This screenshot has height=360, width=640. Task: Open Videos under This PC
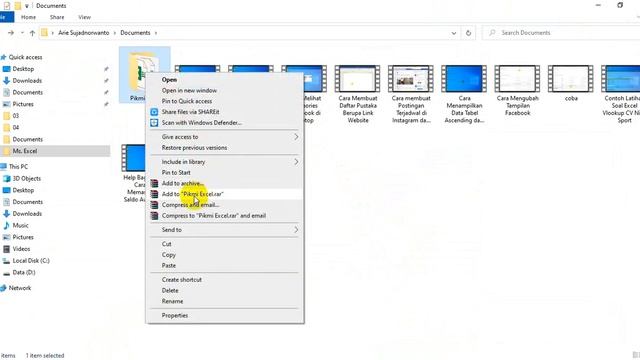click(x=21, y=249)
